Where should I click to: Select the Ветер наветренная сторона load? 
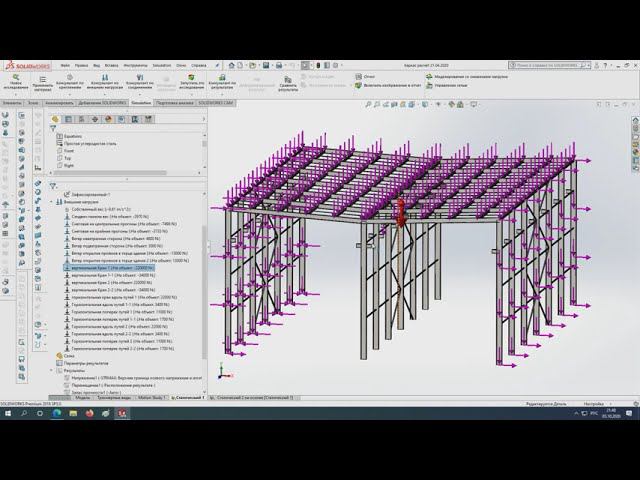112,239
